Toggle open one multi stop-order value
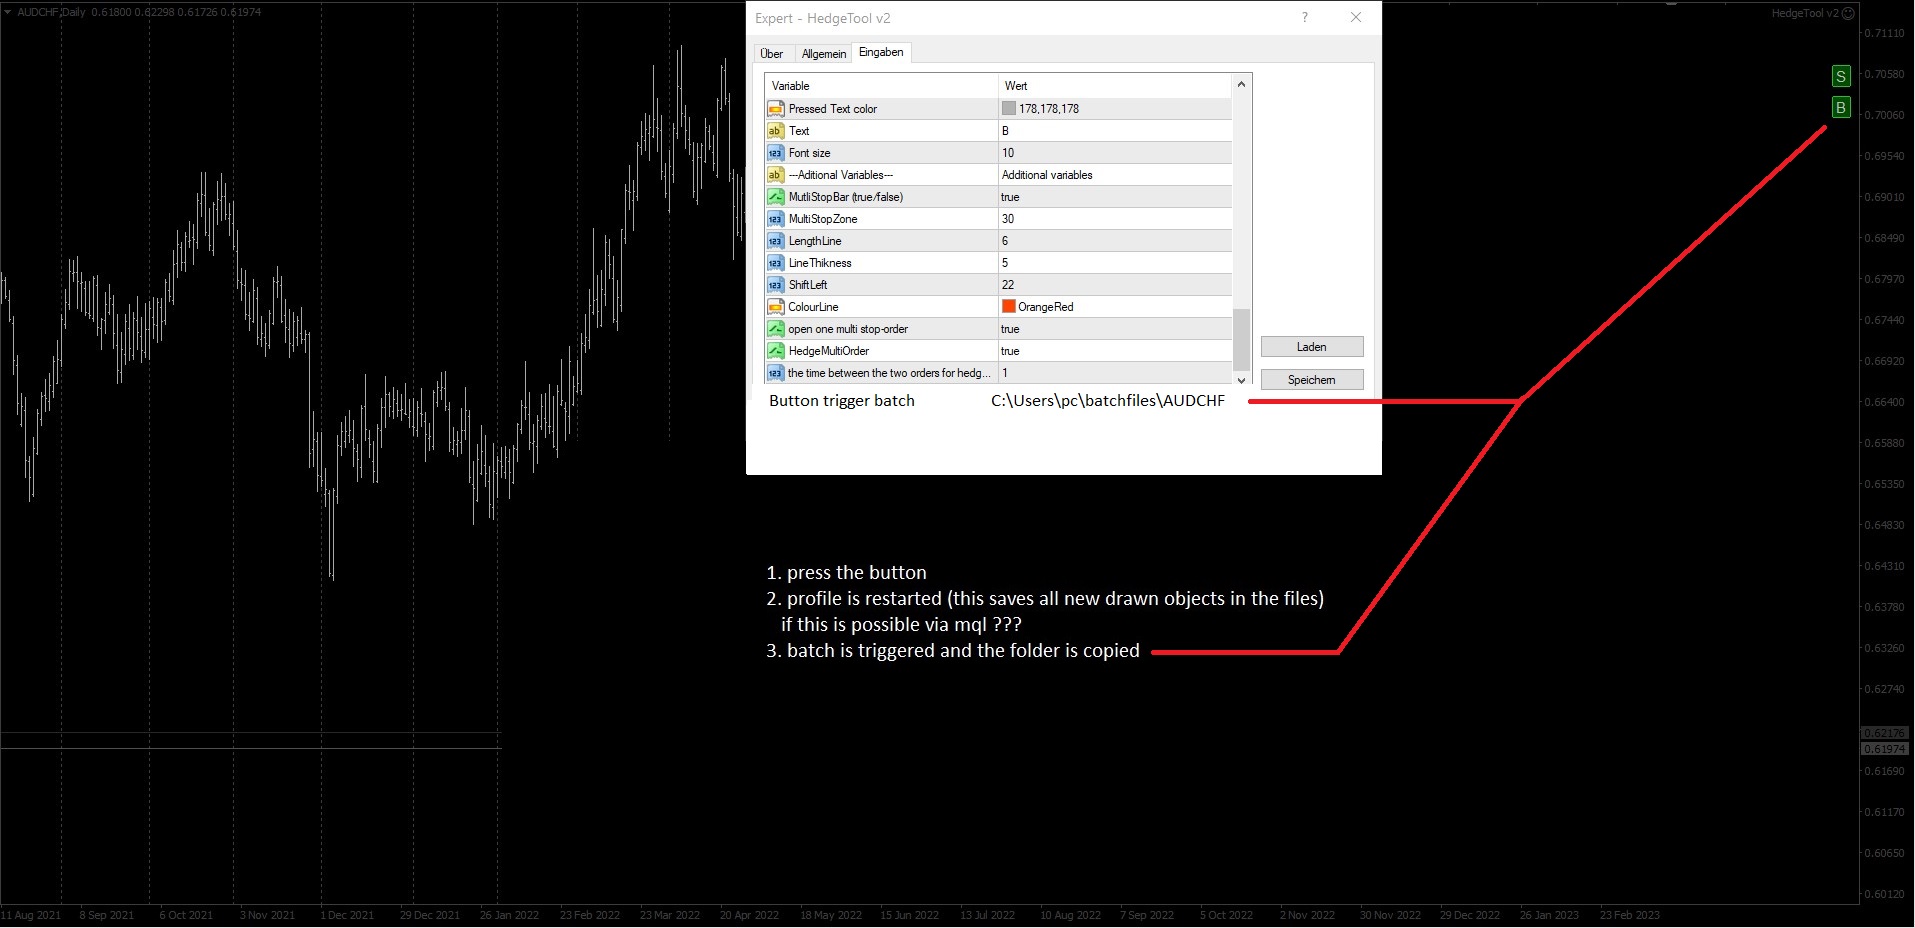The height and width of the screenshot is (928, 1915). pyautogui.click(x=1010, y=328)
